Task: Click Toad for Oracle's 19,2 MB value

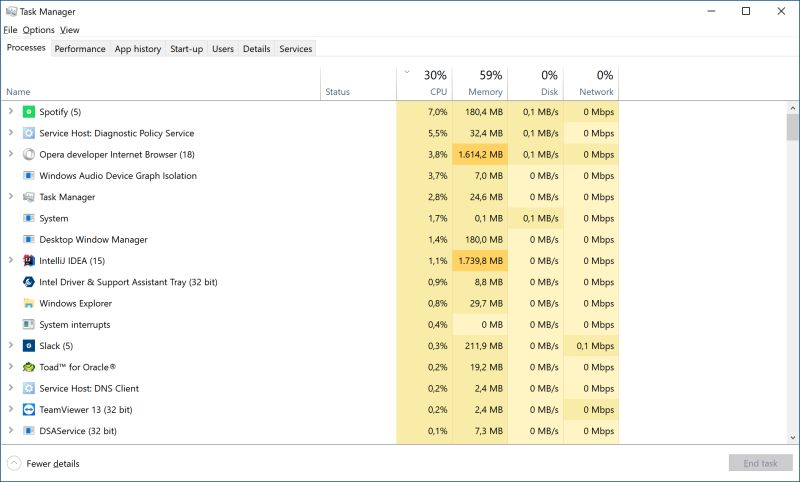Action: [x=486, y=367]
